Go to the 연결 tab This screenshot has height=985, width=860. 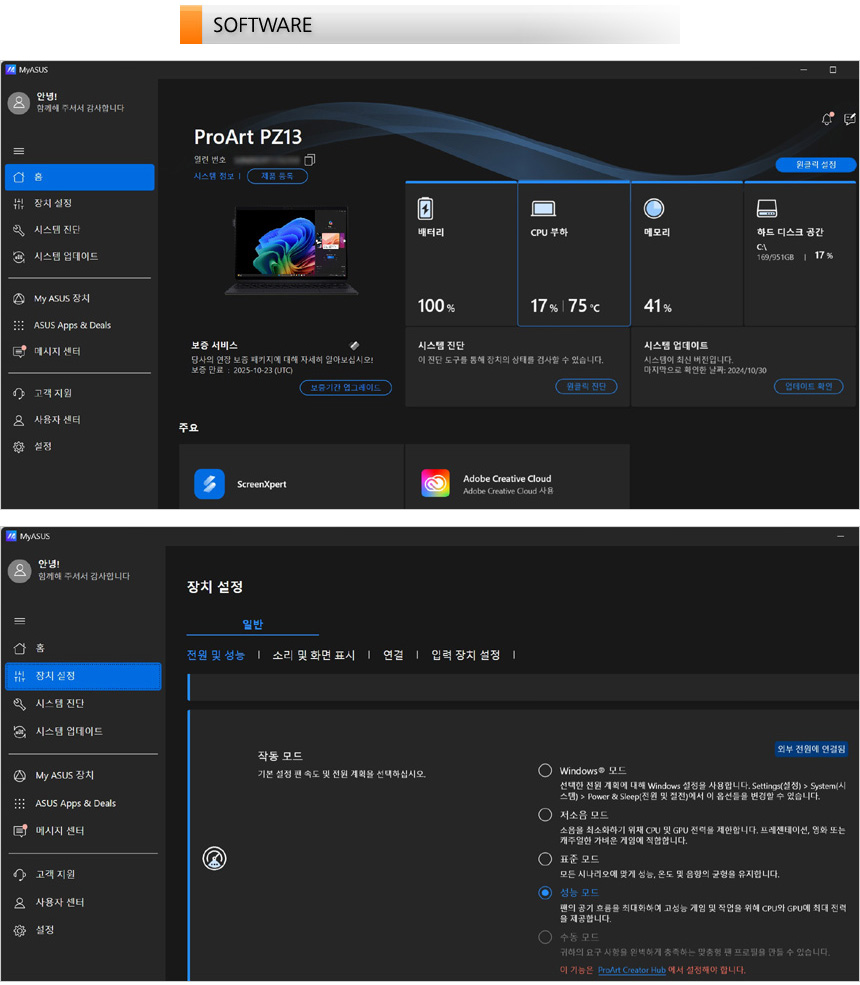[x=393, y=655]
